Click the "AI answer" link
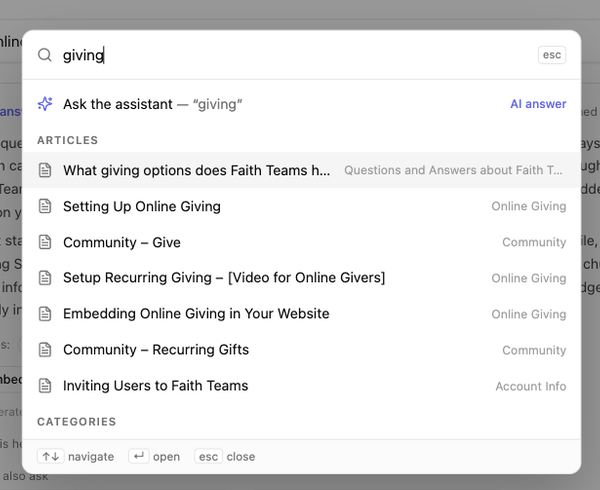Viewport: 600px width, 490px height. (x=538, y=104)
